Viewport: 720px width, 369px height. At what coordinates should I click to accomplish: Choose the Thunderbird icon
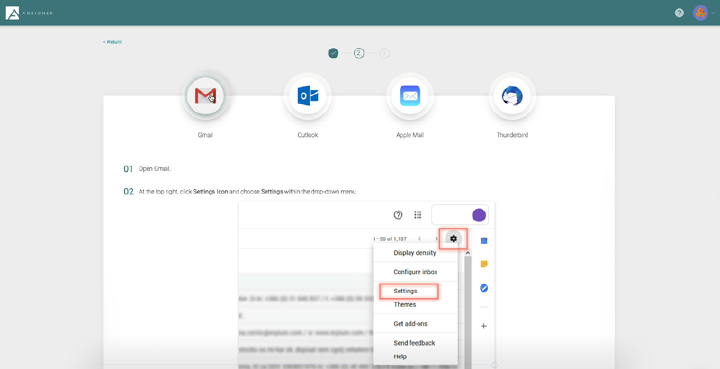[512, 96]
